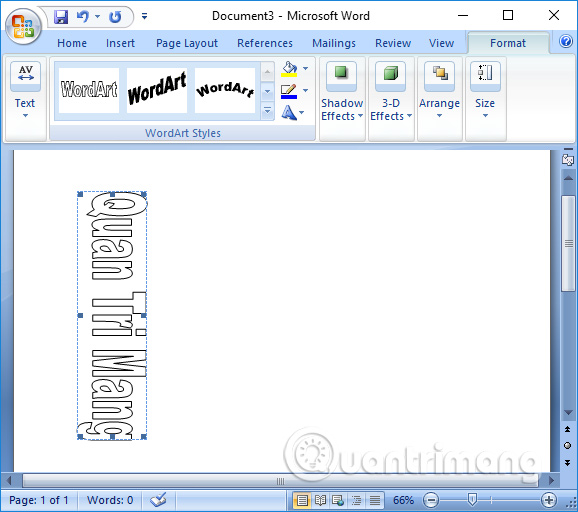Screen dimensions: 578x512
Task: Open the Page Layout tab
Action: pyautogui.click(x=187, y=43)
